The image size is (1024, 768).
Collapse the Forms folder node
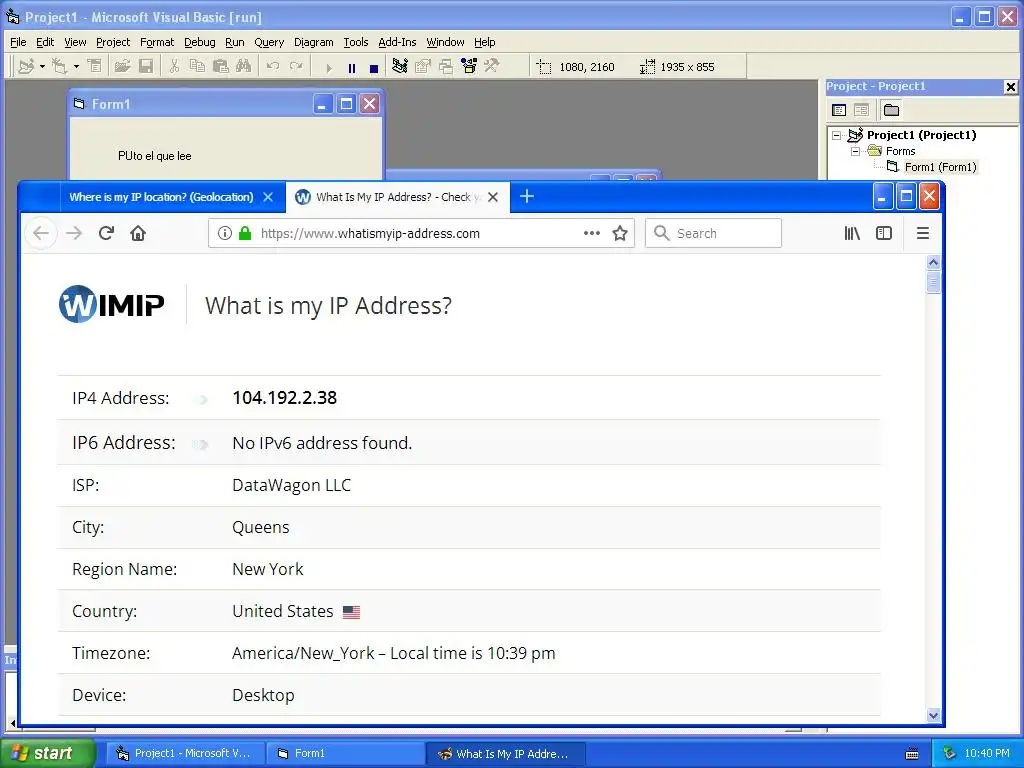pyautogui.click(x=856, y=151)
